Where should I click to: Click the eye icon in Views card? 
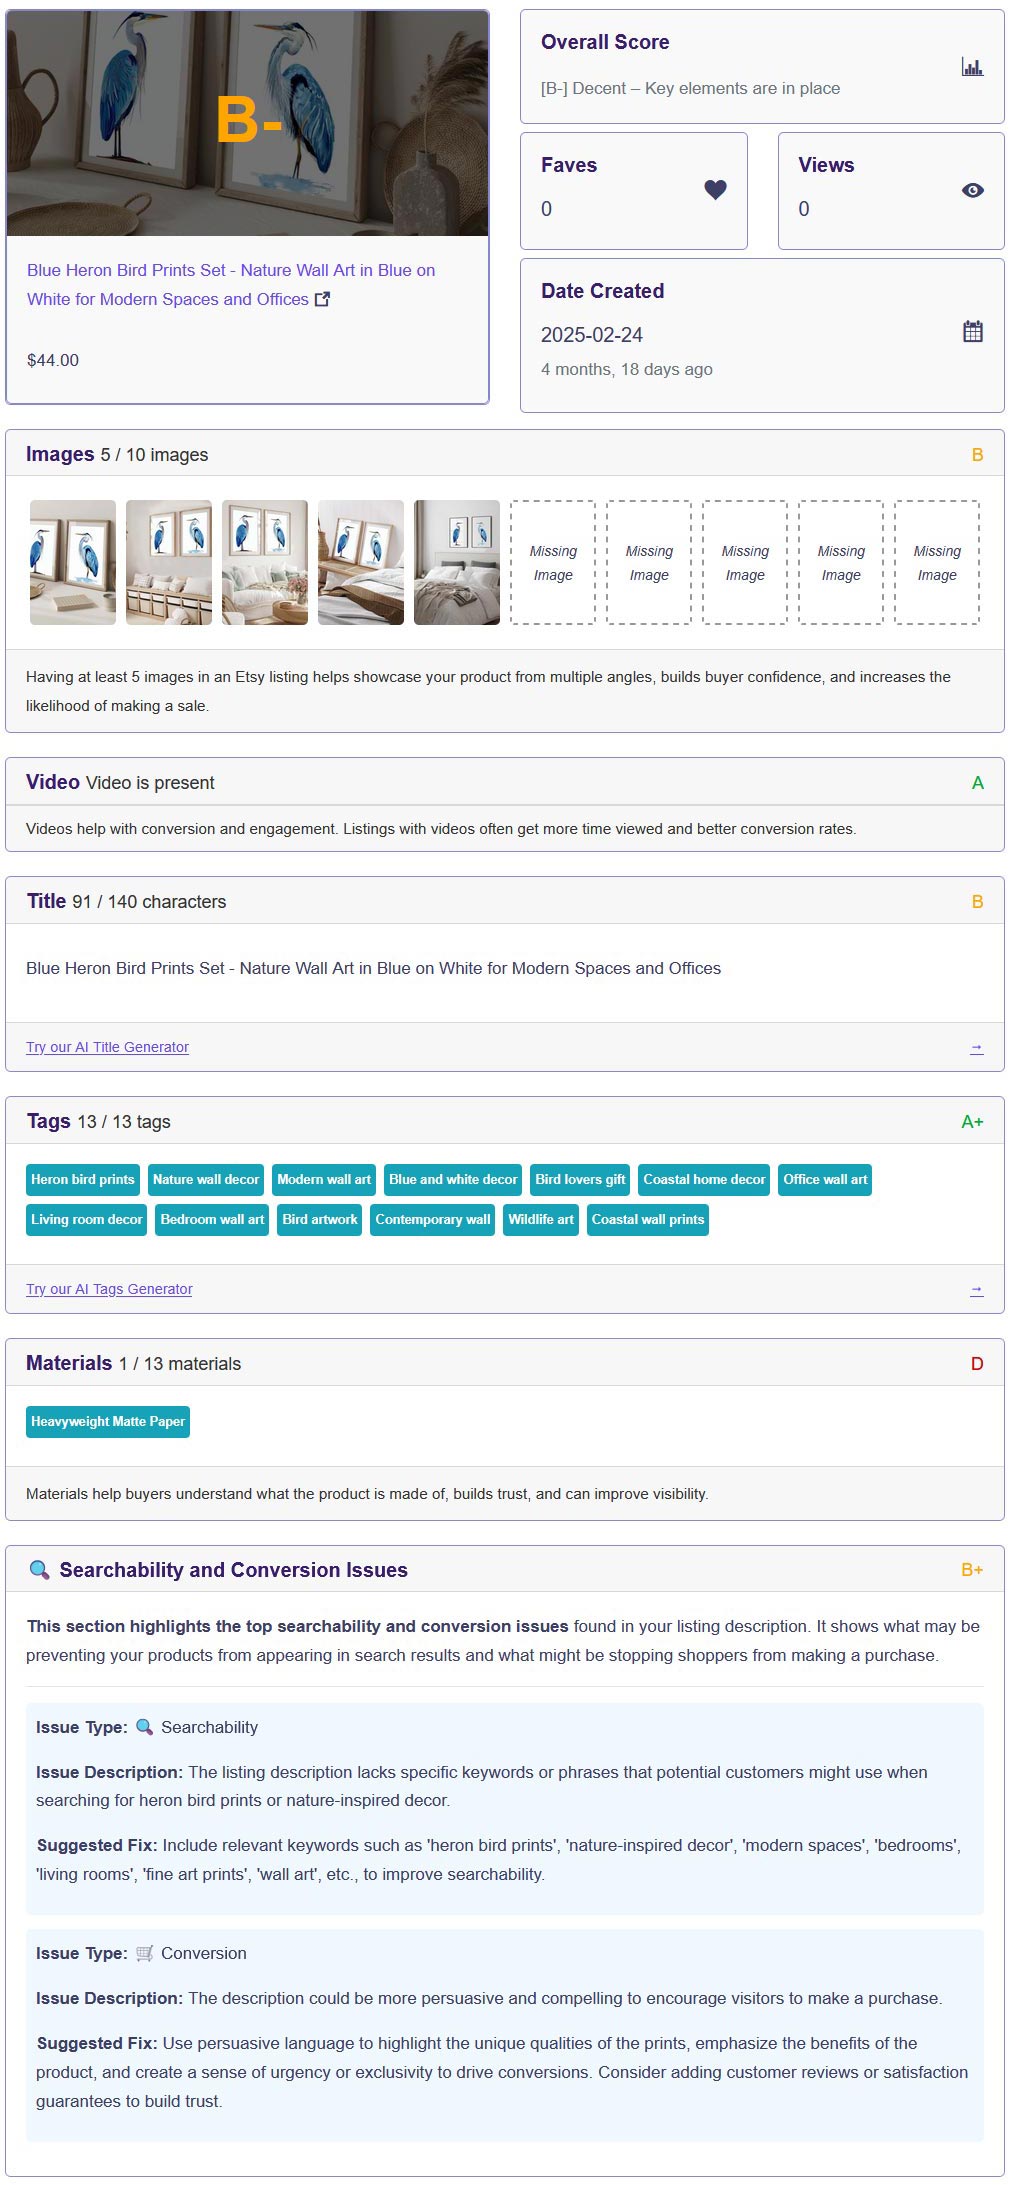[972, 190]
